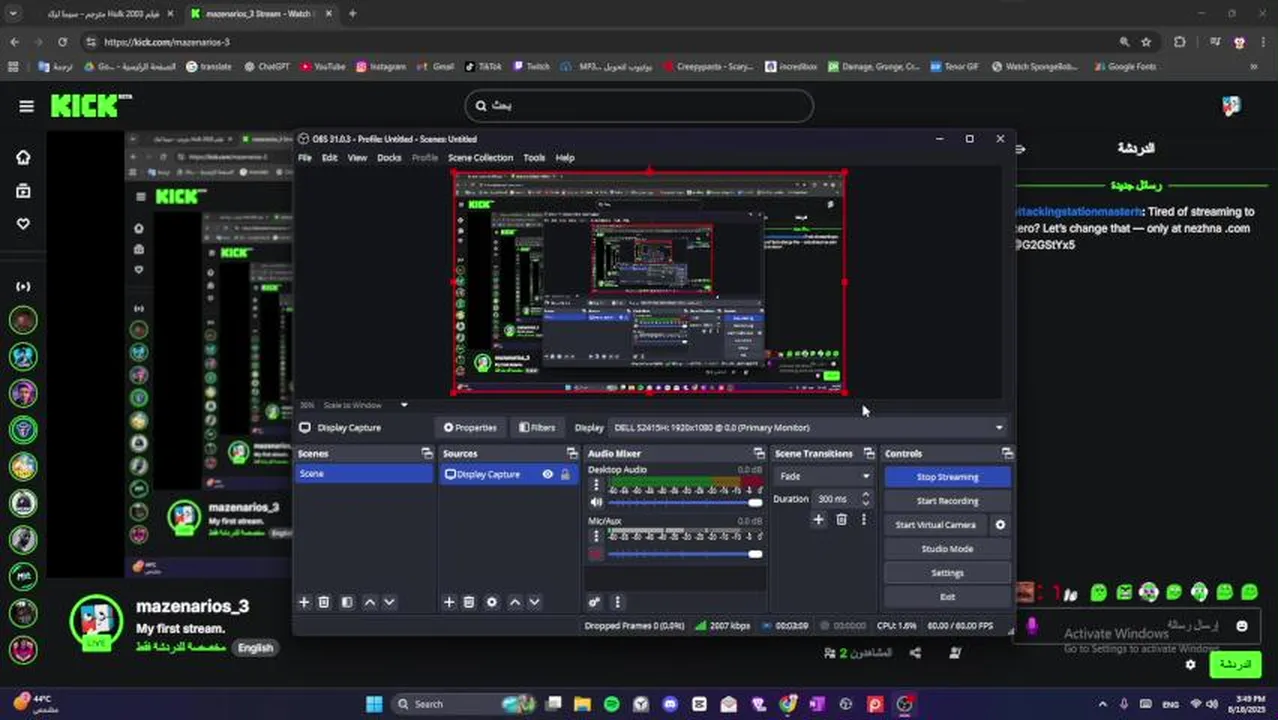The image size is (1278, 720).
Task: Open OBS Docks menu
Action: (389, 158)
